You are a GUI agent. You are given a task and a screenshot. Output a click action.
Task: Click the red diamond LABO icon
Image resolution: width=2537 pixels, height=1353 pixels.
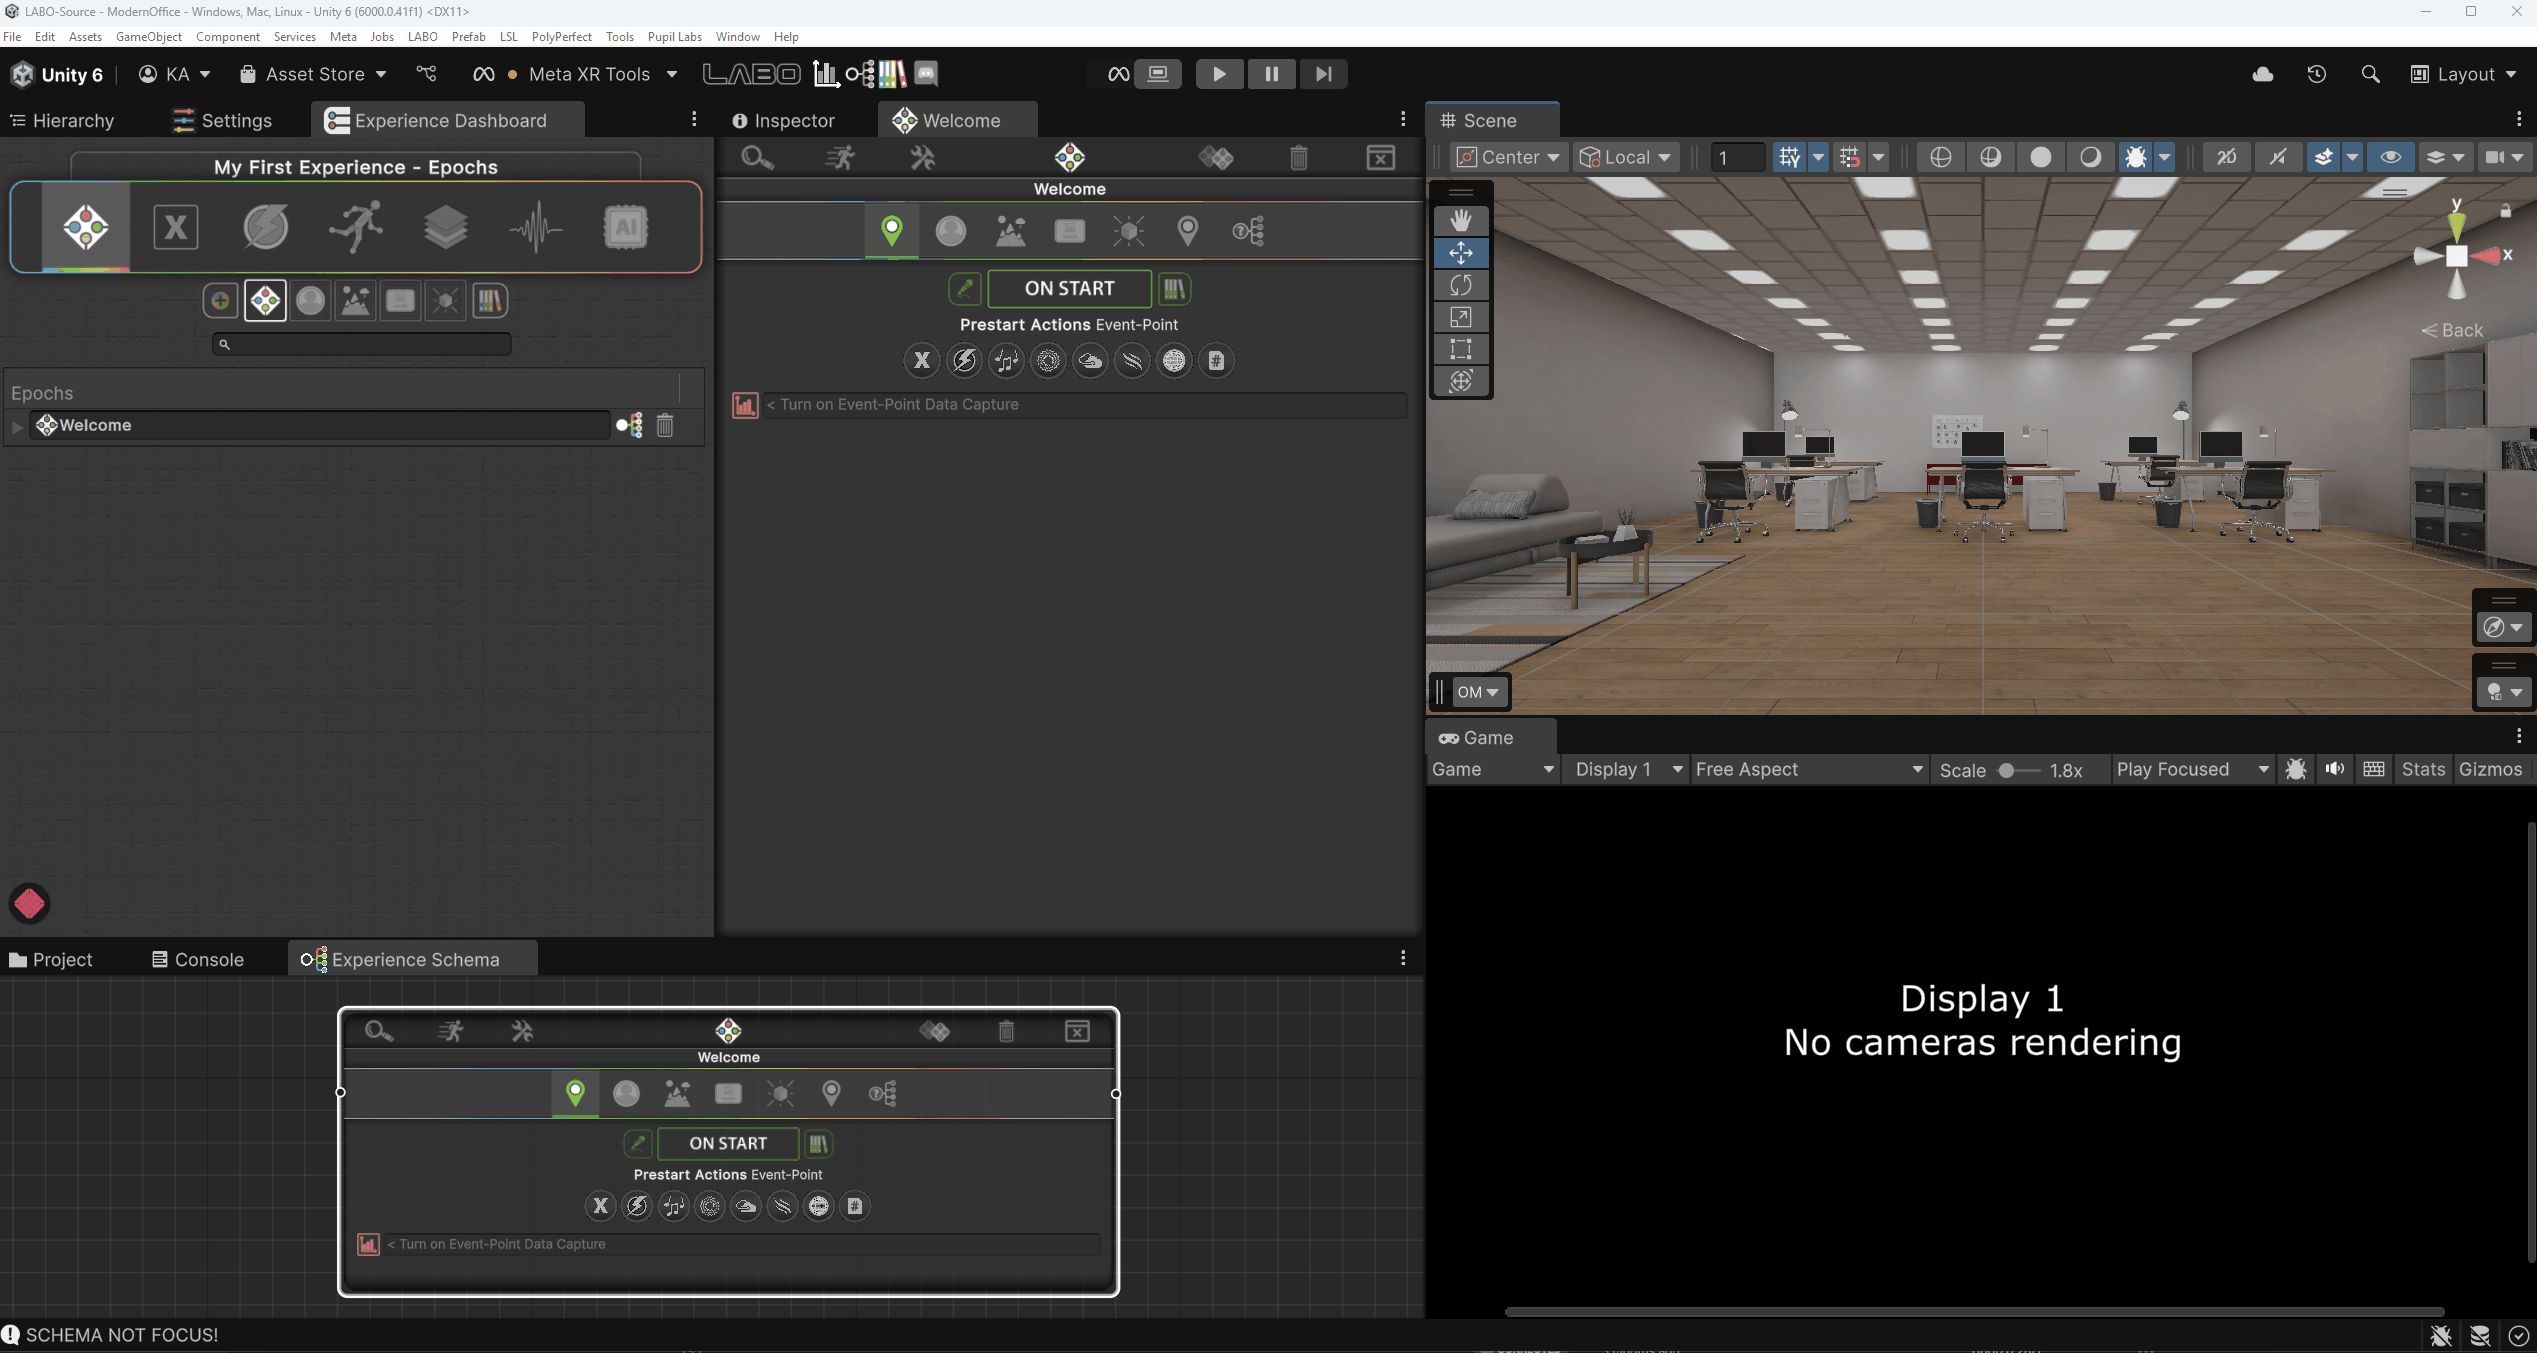(29, 903)
